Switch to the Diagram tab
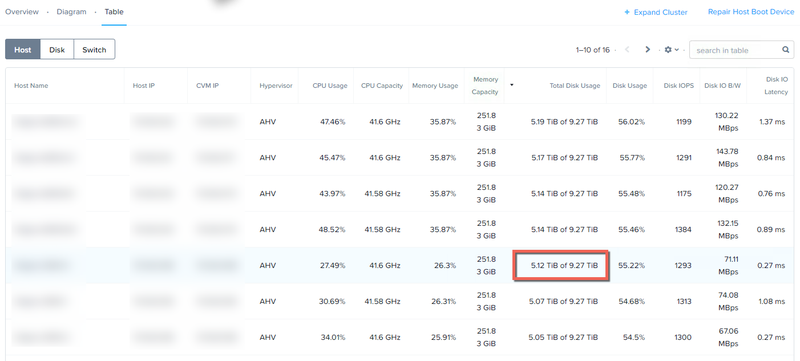800x361 pixels. tap(71, 12)
